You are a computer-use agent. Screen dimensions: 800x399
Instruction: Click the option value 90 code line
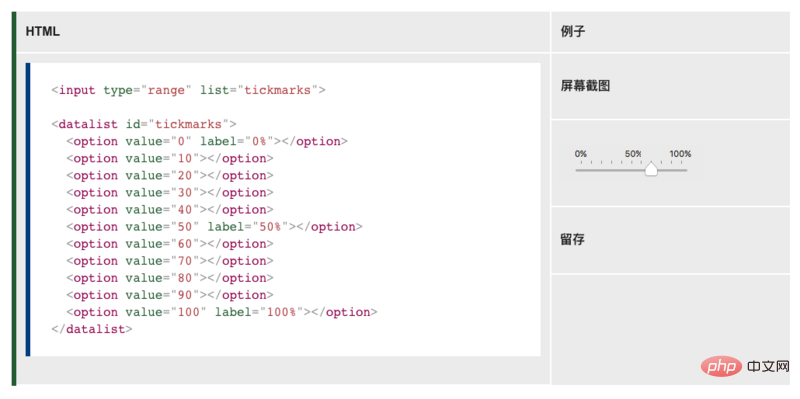pos(170,295)
